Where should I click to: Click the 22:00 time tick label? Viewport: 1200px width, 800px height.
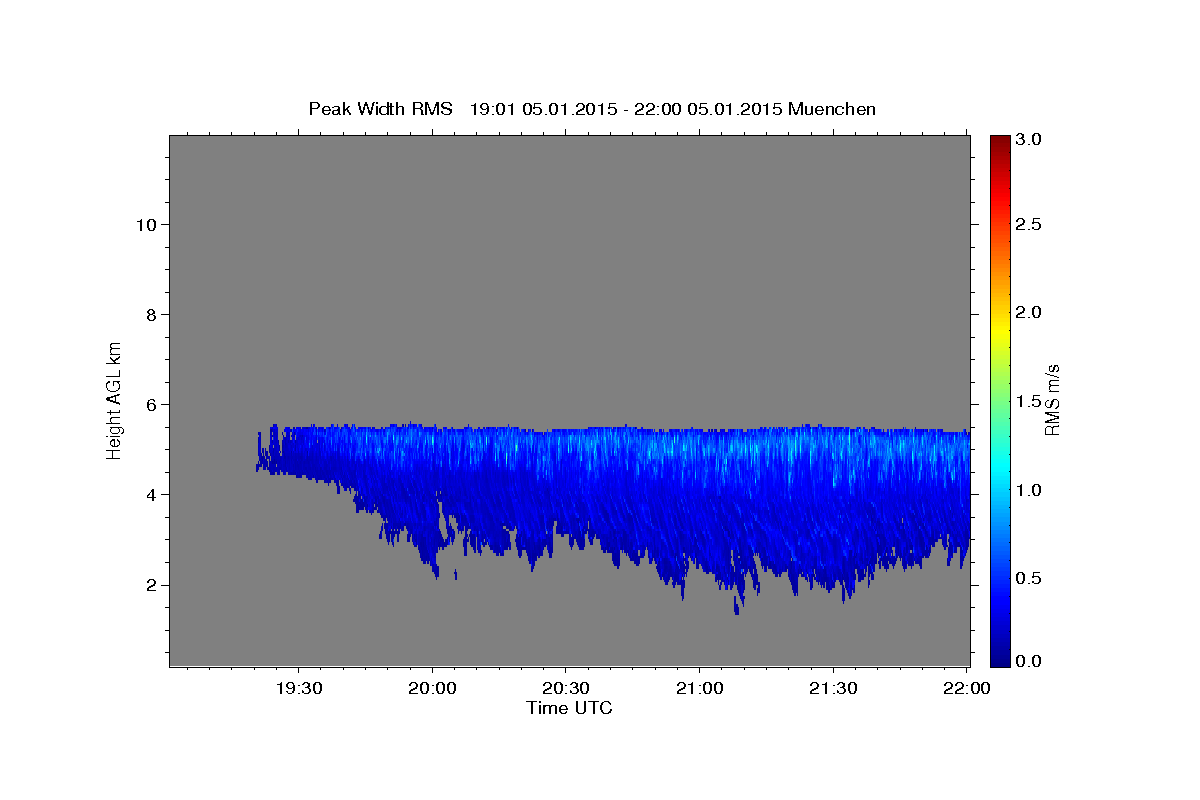pyautogui.click(x=966, y=689)
